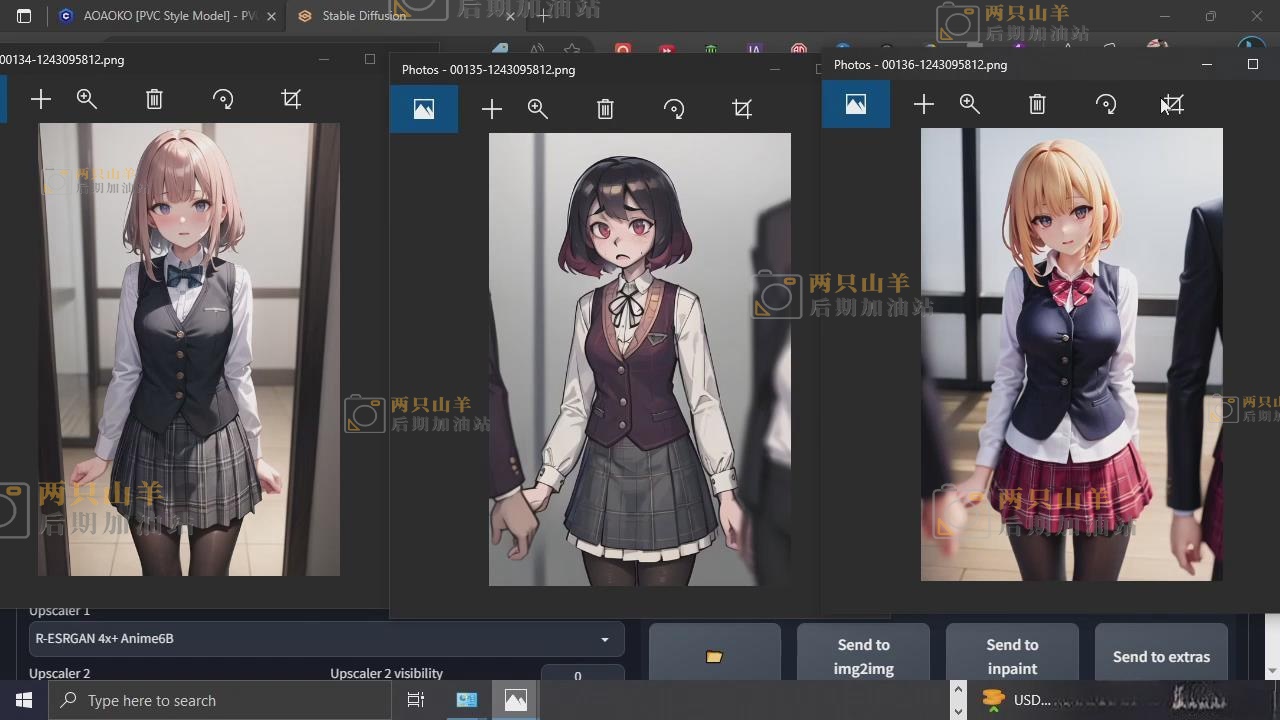
Task: Zoom in on the 00135 image
Action: click(x=538, y=109)
